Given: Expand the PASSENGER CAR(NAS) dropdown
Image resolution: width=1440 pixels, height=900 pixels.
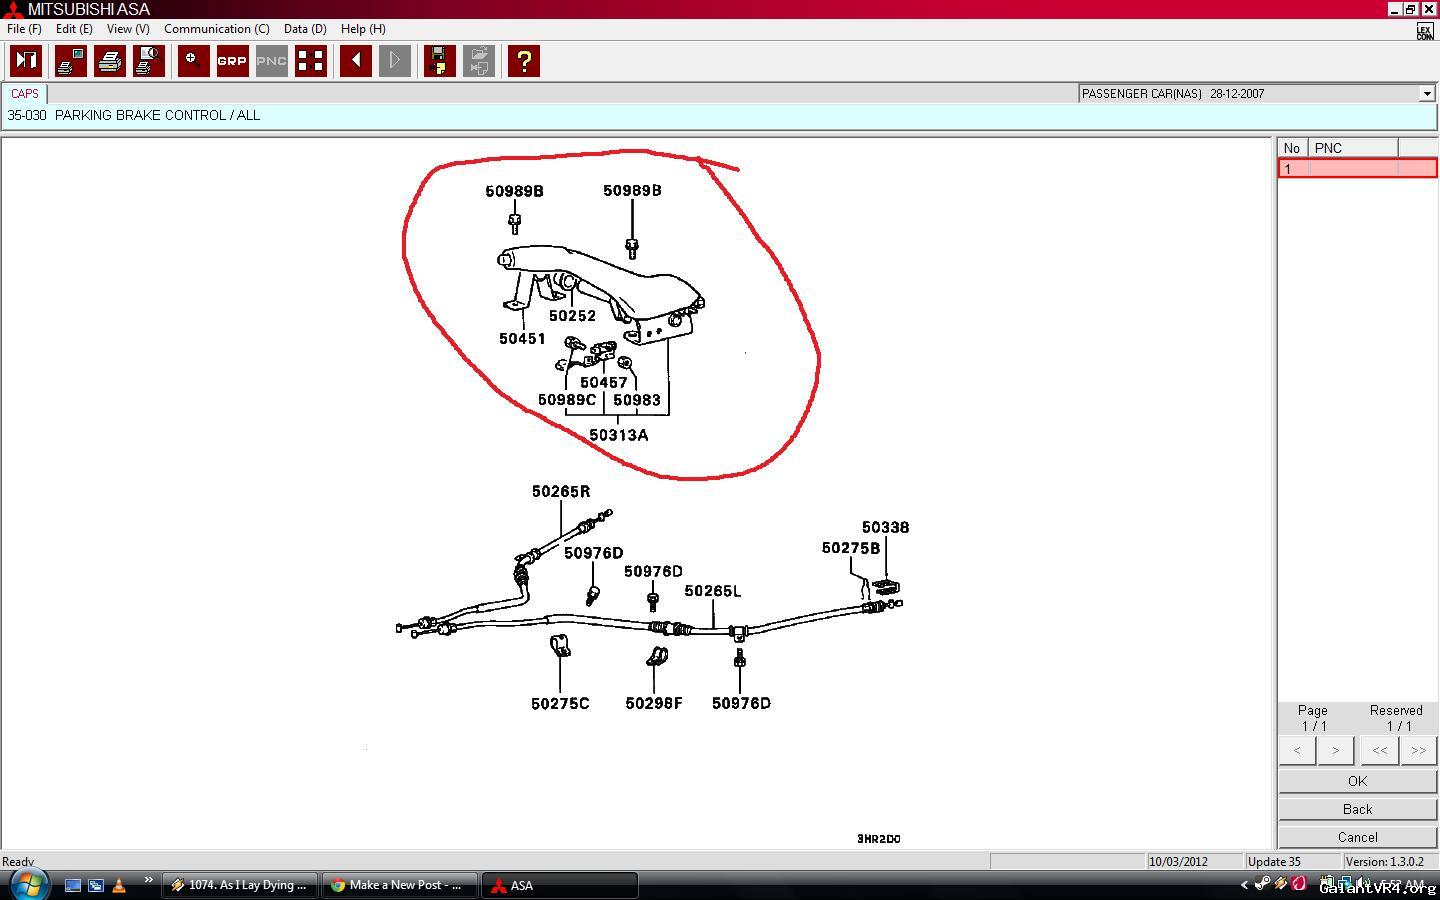Looking at the screenshot, I should 1427,94.
